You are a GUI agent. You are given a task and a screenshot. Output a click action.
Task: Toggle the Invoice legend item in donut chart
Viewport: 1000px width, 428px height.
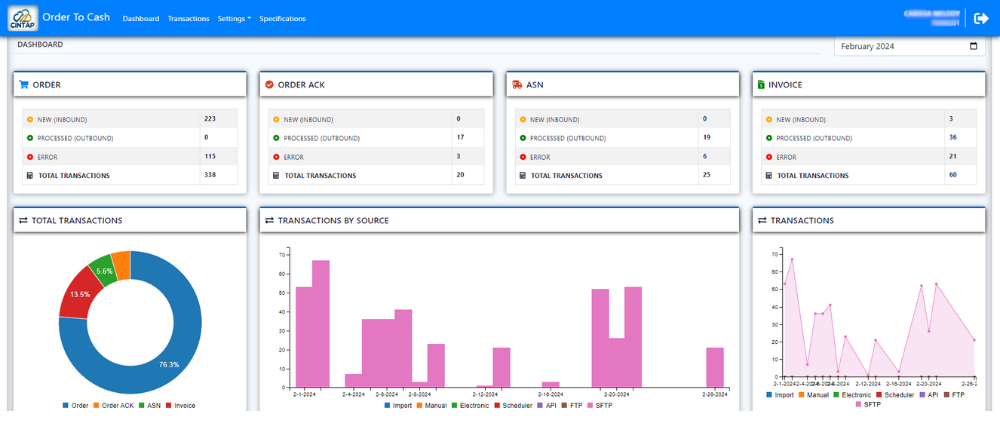tap(180, 405)
